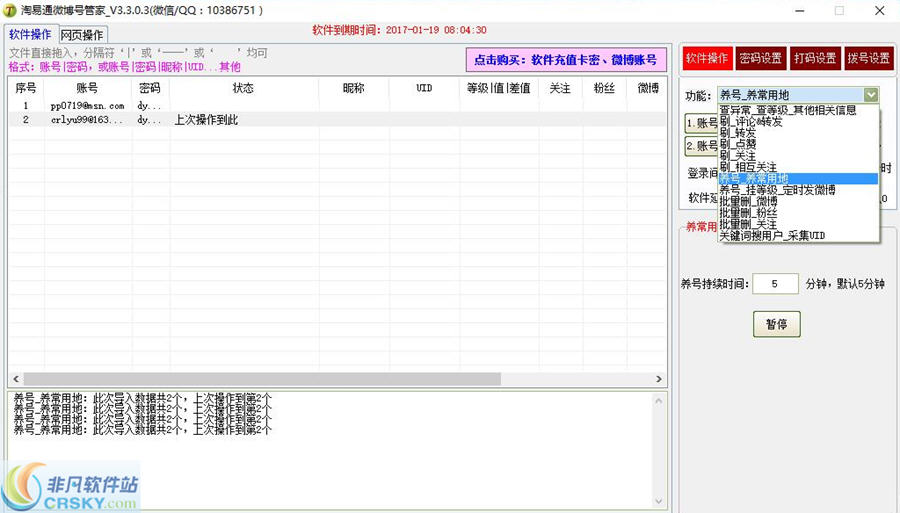Click the app icon in title bar
The height and width of the screenshot is (513, 900).
pos(10,10)
